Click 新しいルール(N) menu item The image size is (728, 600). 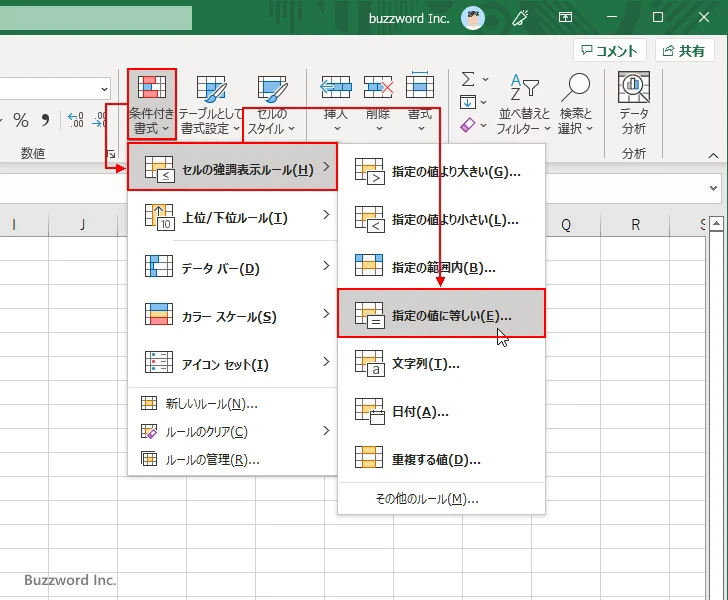232,404
